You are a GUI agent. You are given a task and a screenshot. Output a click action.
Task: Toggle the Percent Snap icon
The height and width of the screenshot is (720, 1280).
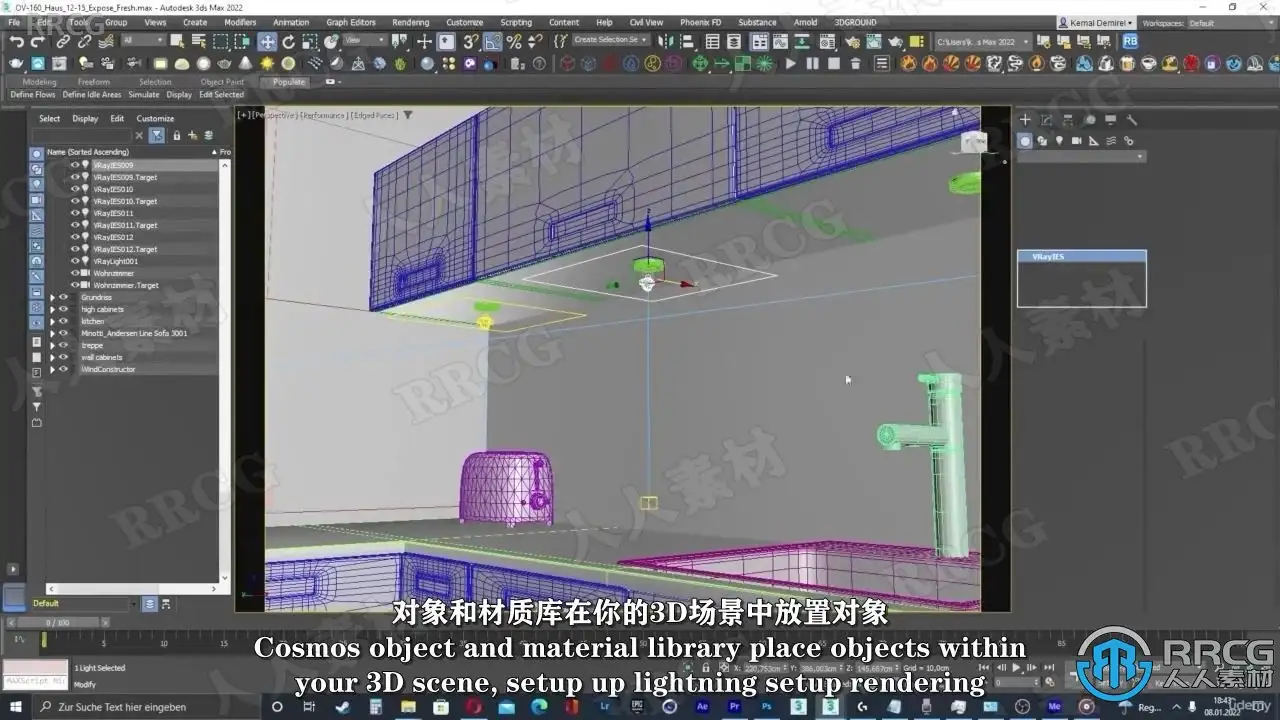514,42
